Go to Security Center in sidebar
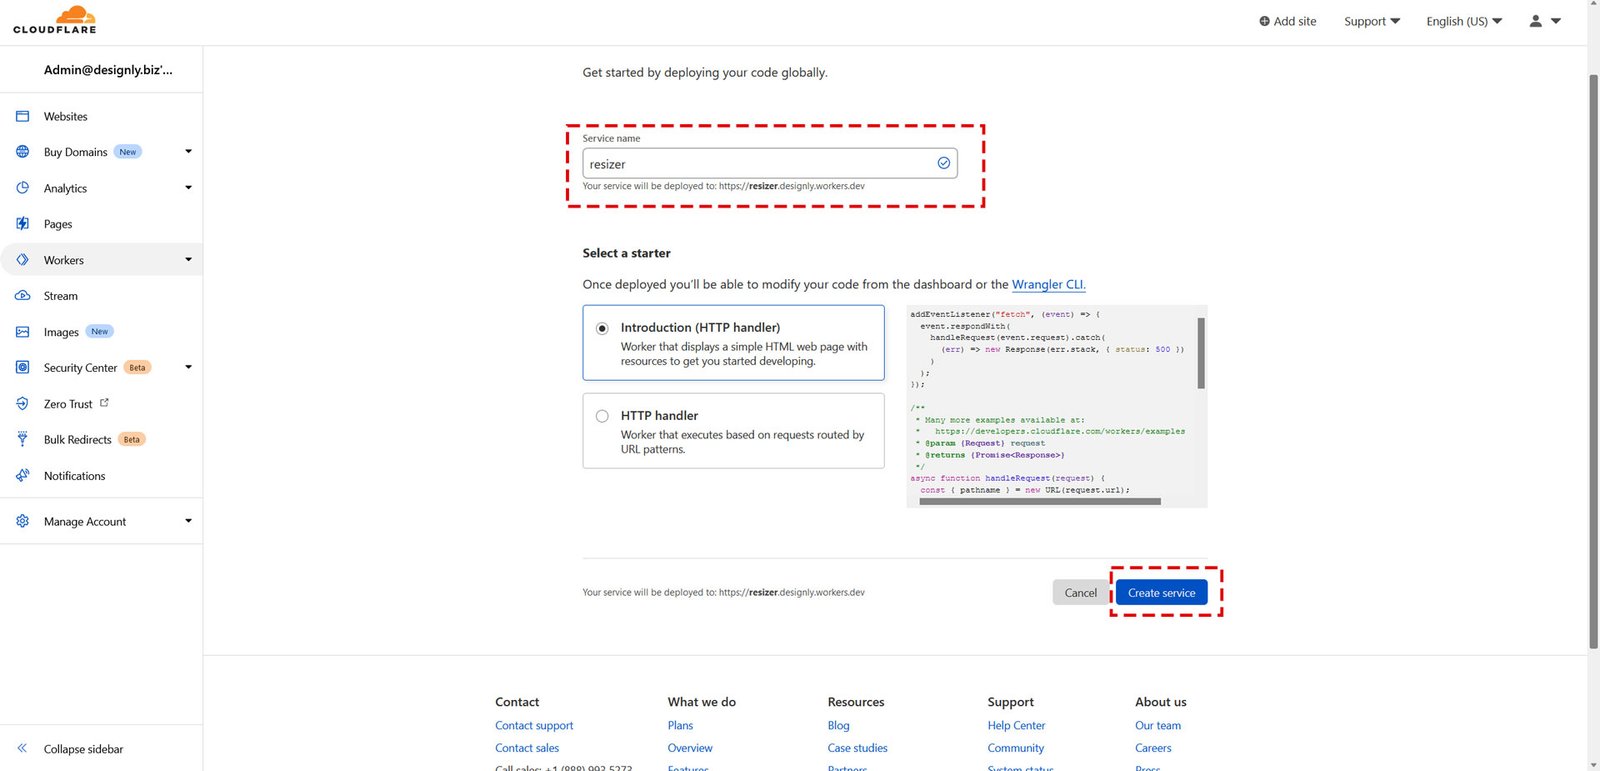Viewport: 1600px width, 771px height. (80, 368)
